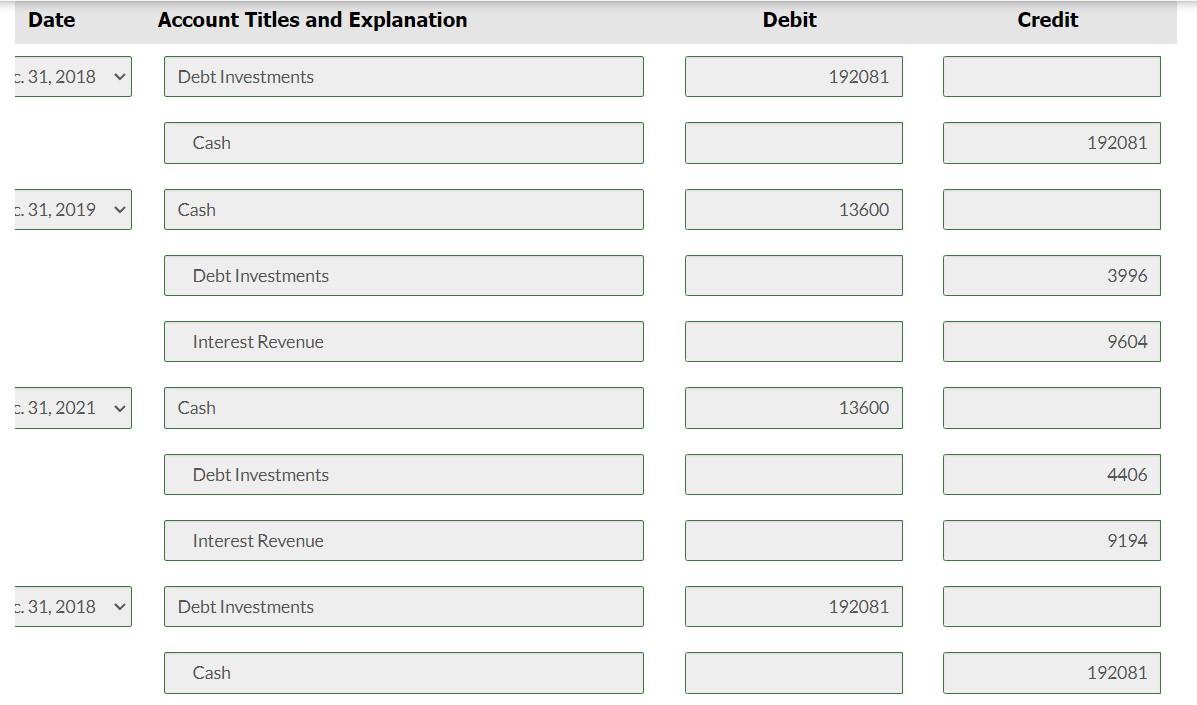Click the Account Titles and Explanation header
Viewport: 1197px width, 705px height.
point(312,20)
